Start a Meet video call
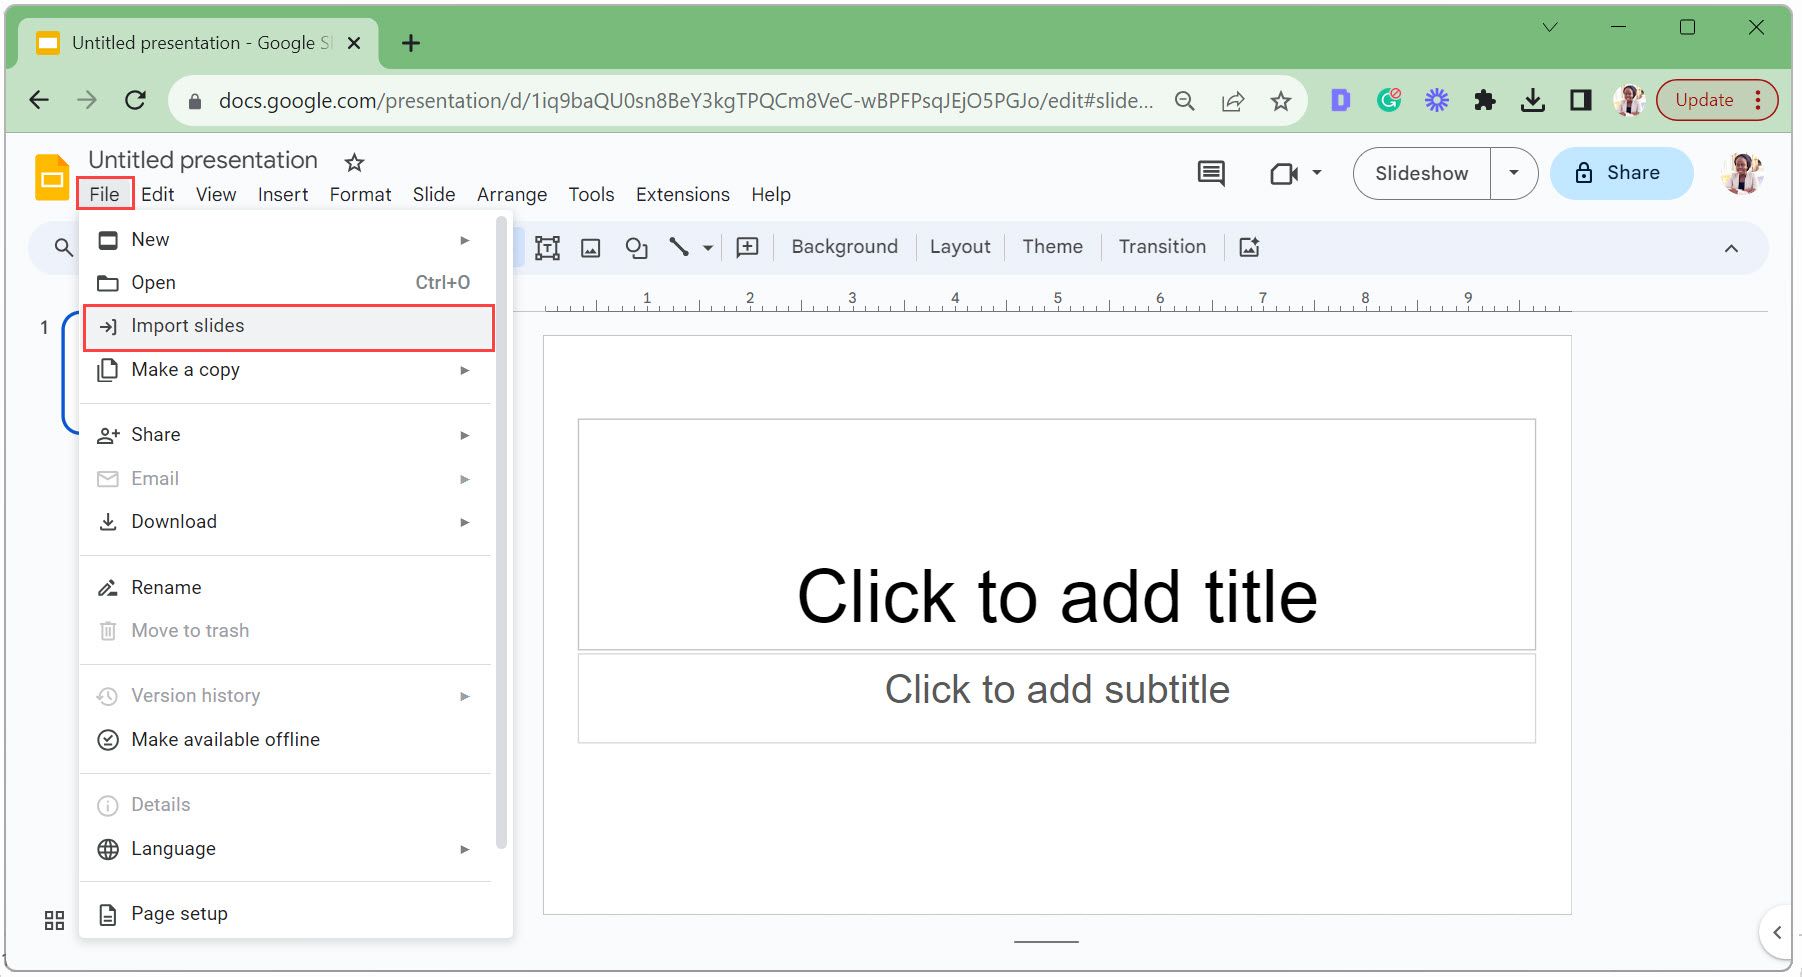This screenshot has width=1802, height=977. tap(1286, 172)
